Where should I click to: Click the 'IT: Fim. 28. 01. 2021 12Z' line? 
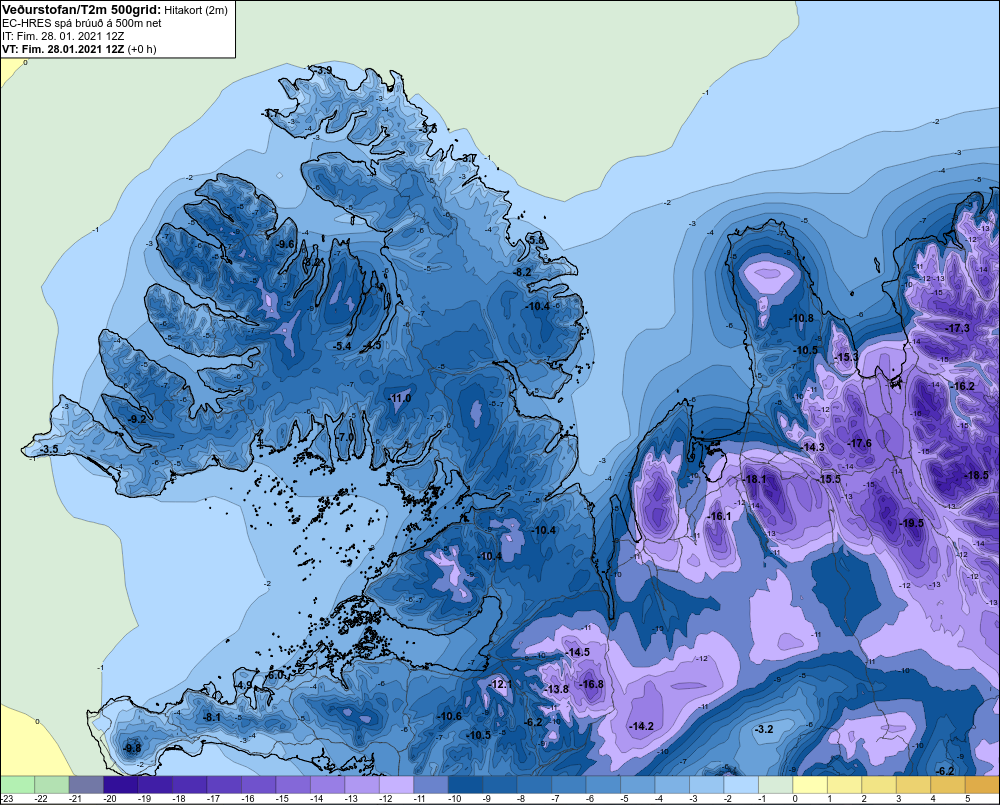click(x=63, y=36)
